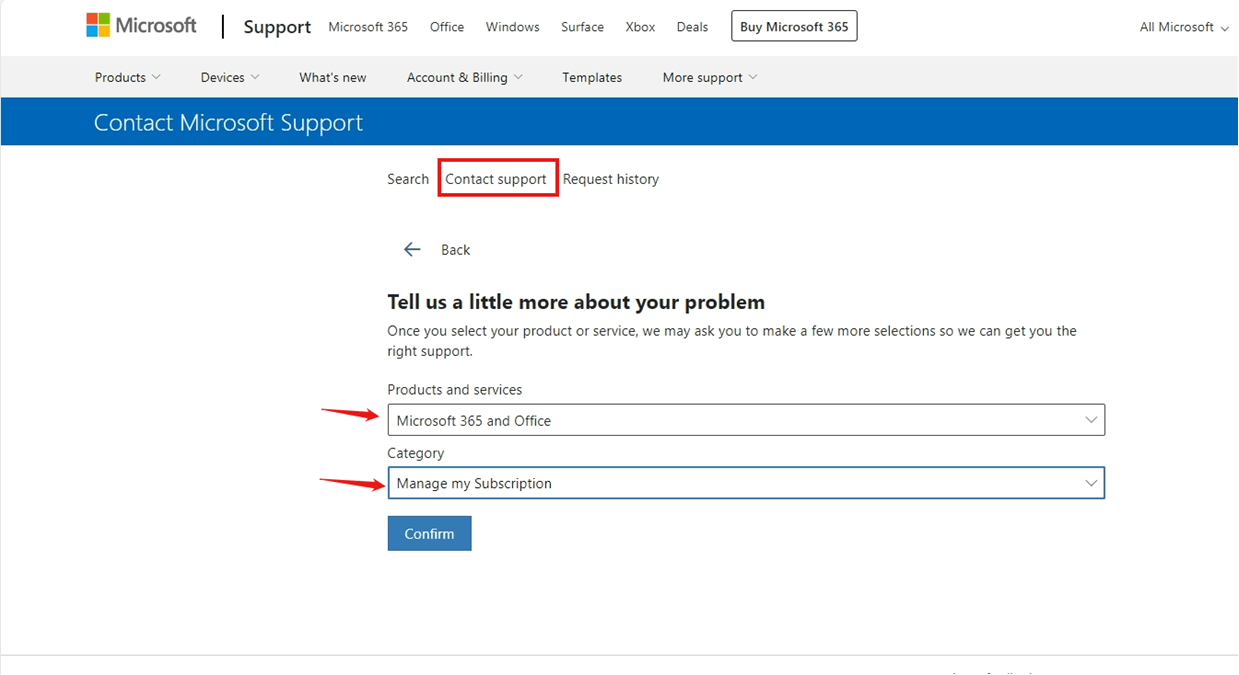Expand the Account & Billing menu
Image resolution: width=1239 pixels, height=675 pixels.
pos(464,77)
